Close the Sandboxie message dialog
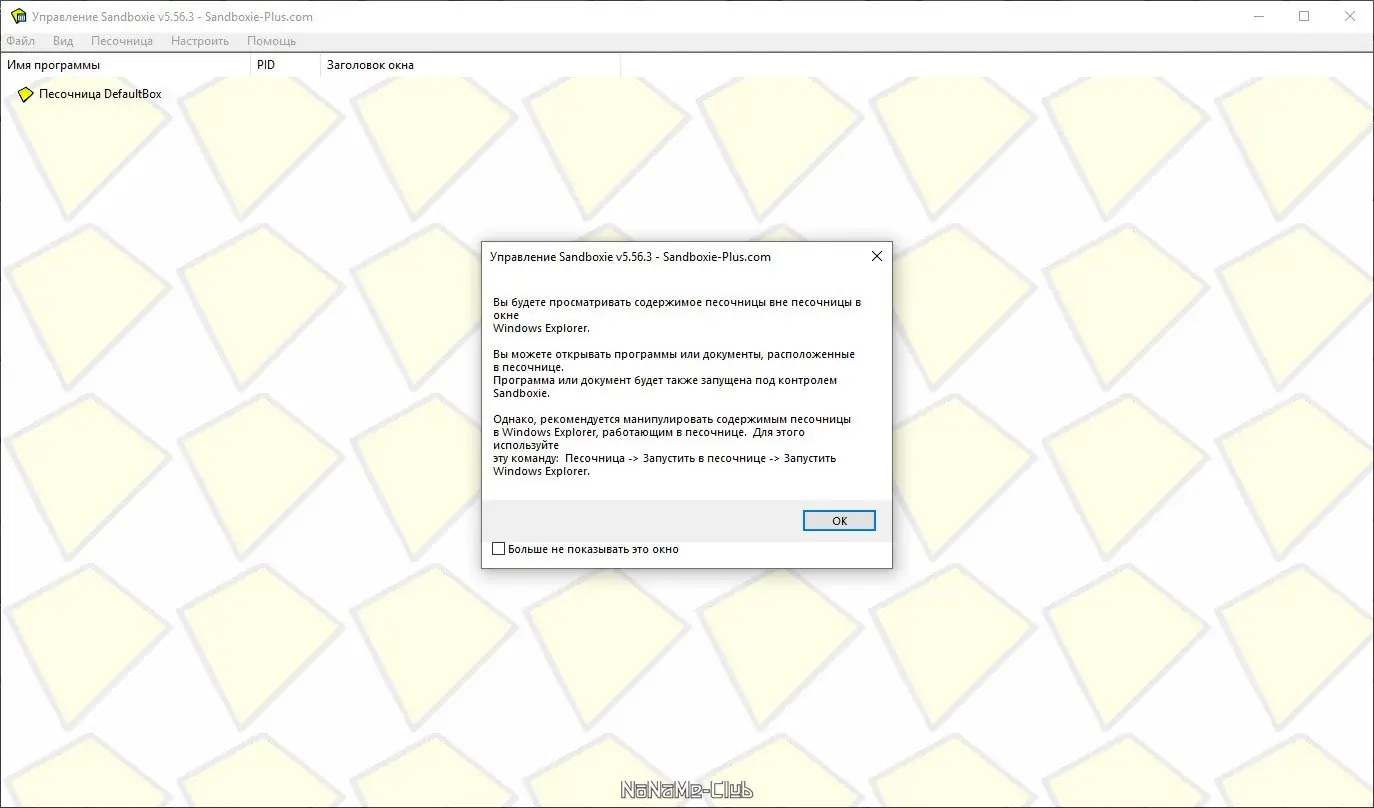The image size is (1374, 808). tap(877, 256)
